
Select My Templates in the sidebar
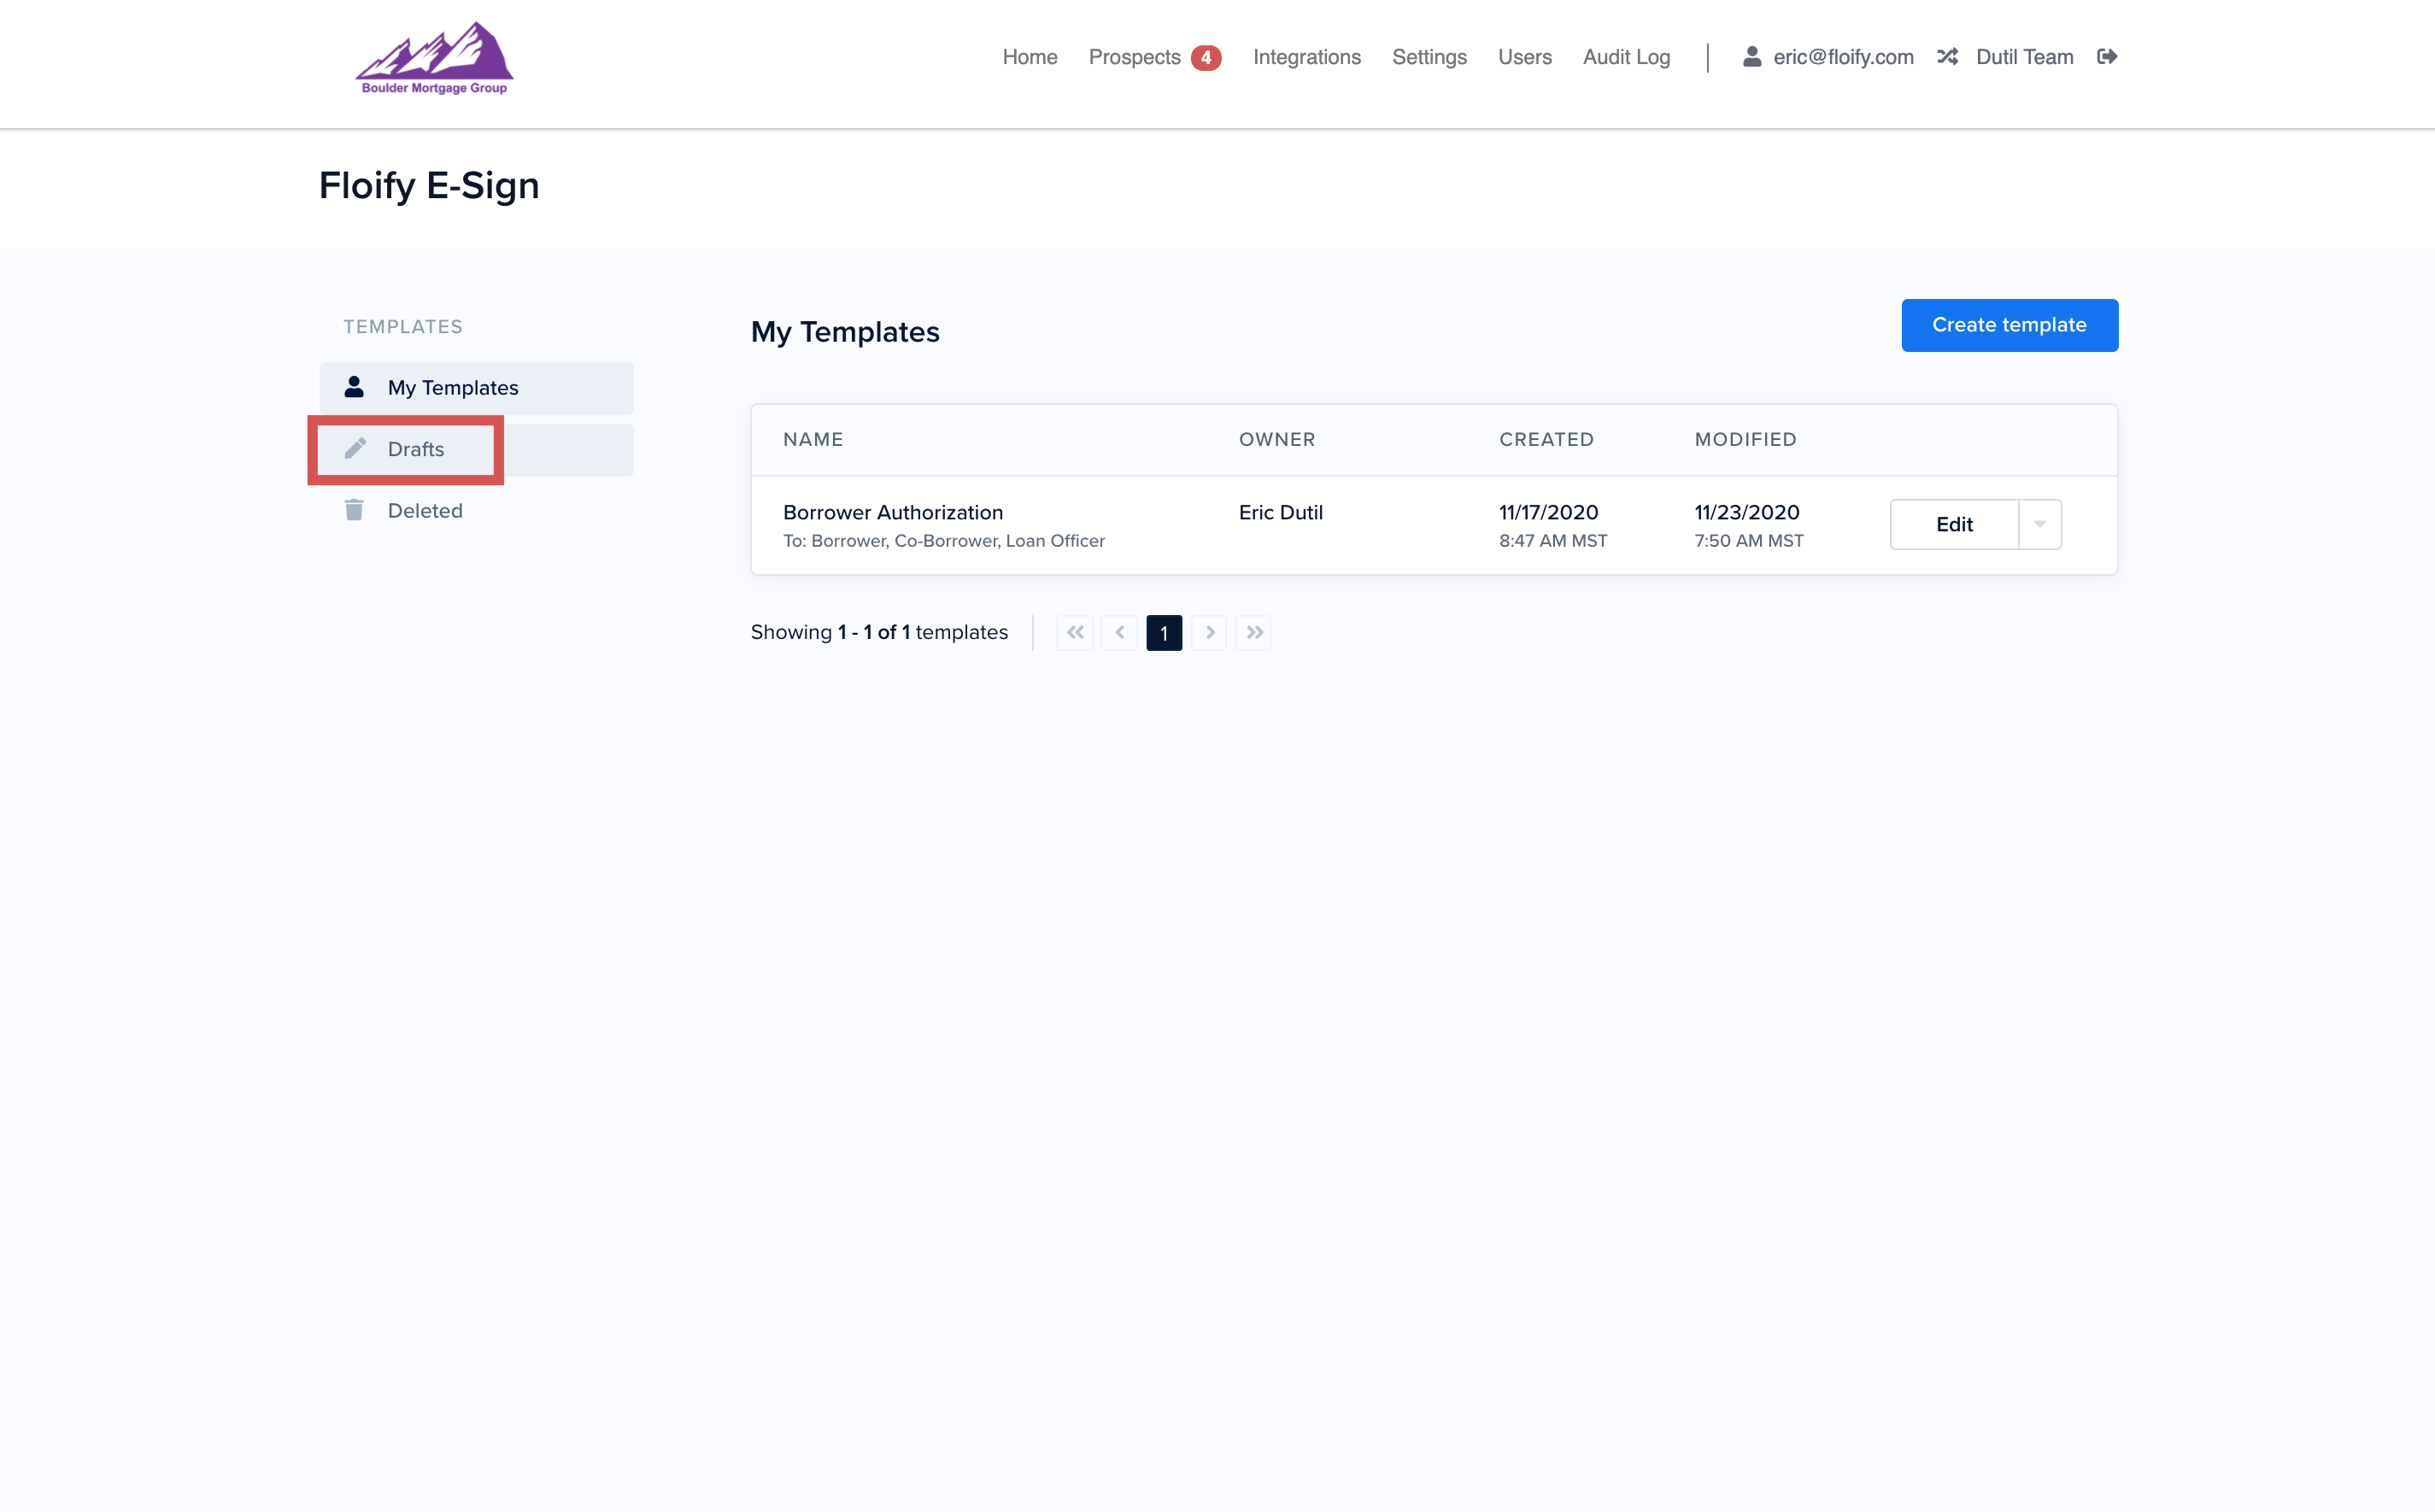click(x=476, y=388)
